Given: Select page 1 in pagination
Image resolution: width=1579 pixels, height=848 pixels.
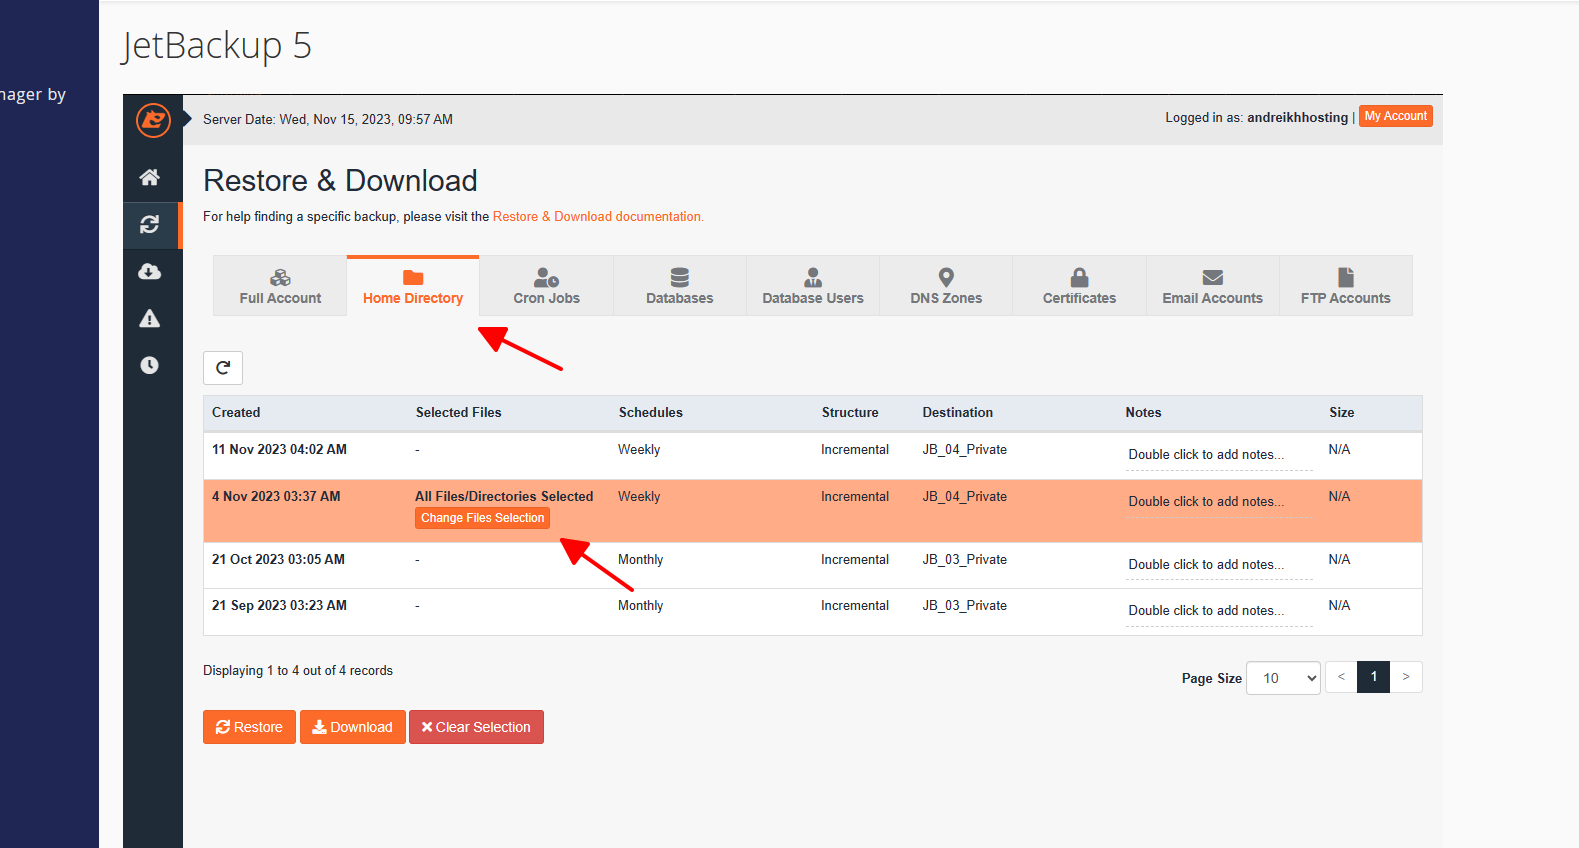Looking at the screenshot, I should click(1374, 677).
